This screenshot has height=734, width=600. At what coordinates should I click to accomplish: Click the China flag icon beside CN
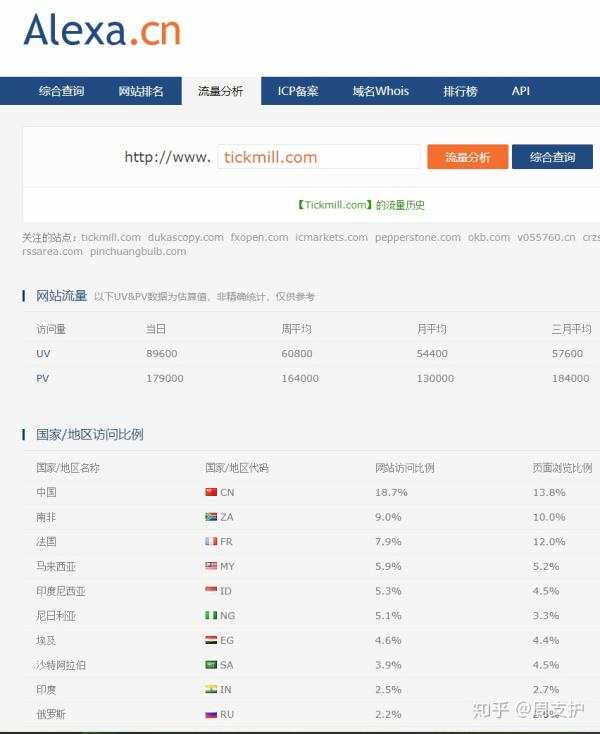tap(211, 492)
